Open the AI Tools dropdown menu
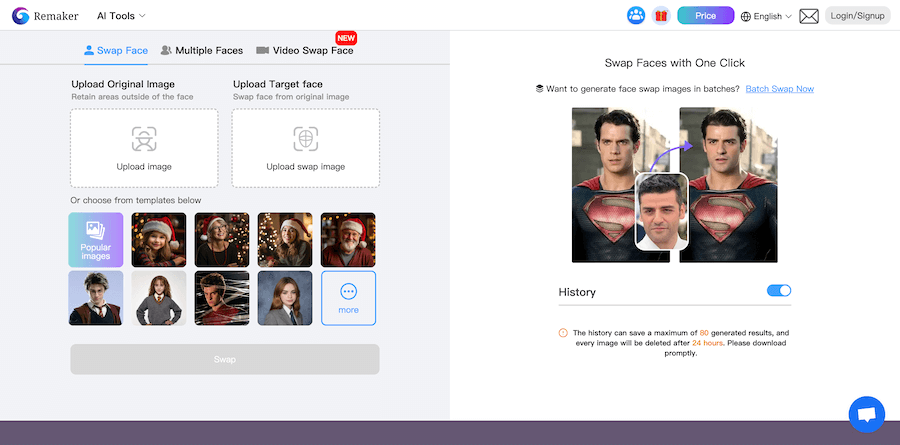 coord(121,16)
